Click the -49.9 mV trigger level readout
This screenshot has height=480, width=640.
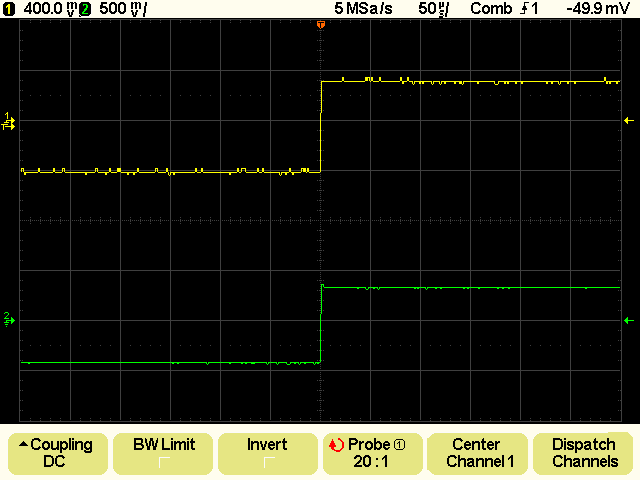[x=598, y=9]
